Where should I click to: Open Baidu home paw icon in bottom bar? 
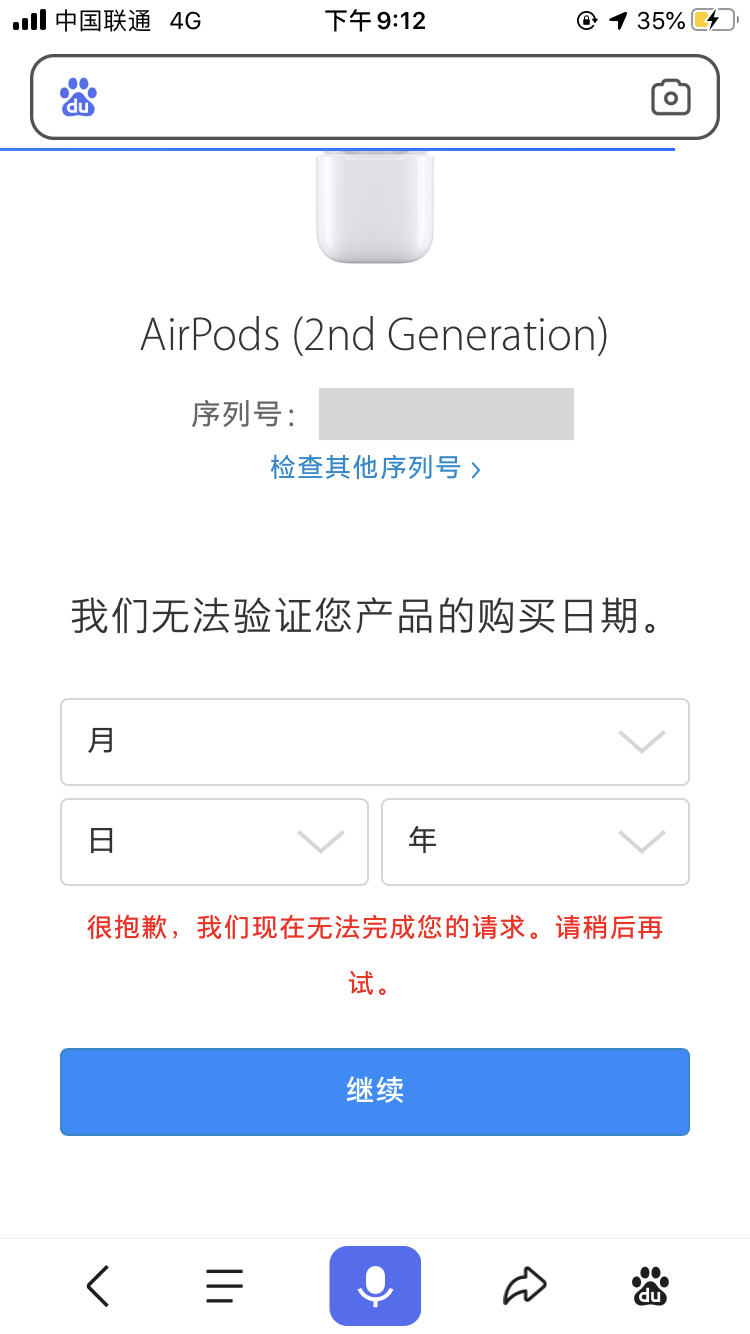651,1286
